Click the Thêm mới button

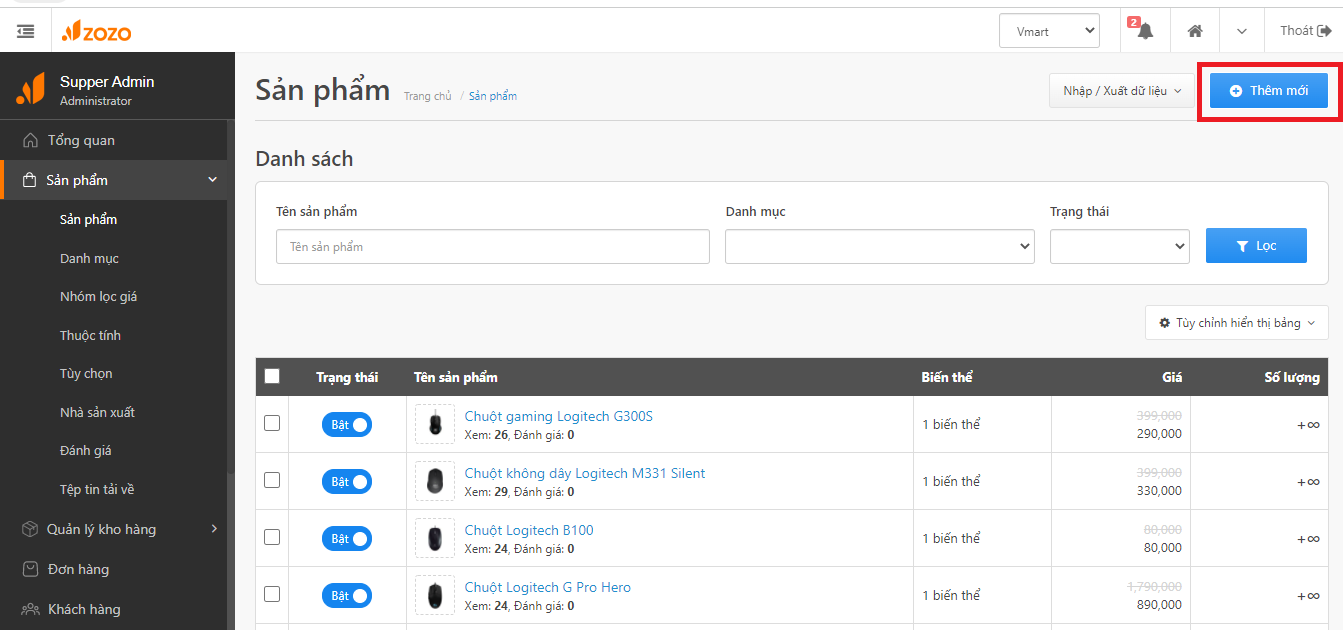pos(1269,91)
